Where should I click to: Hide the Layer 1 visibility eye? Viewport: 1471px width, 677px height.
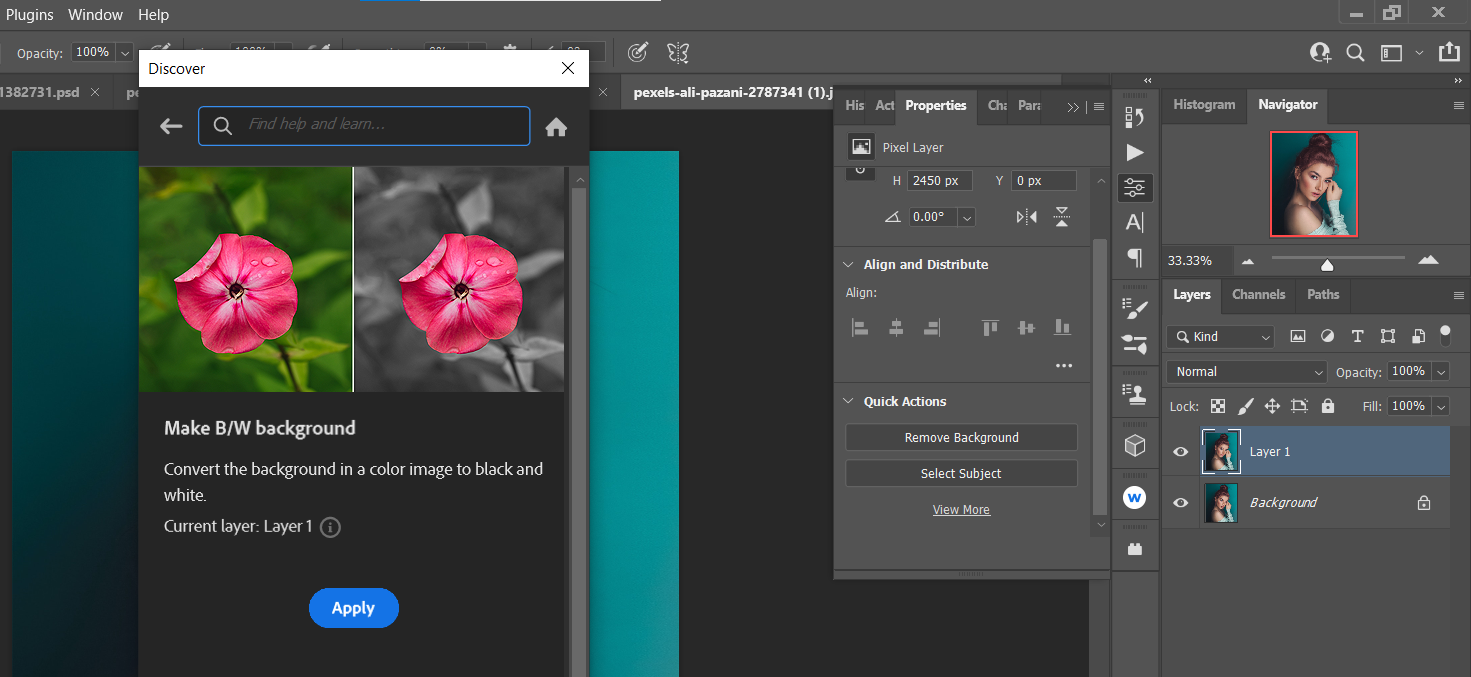pyautogui.click(x=1181, y=451)
